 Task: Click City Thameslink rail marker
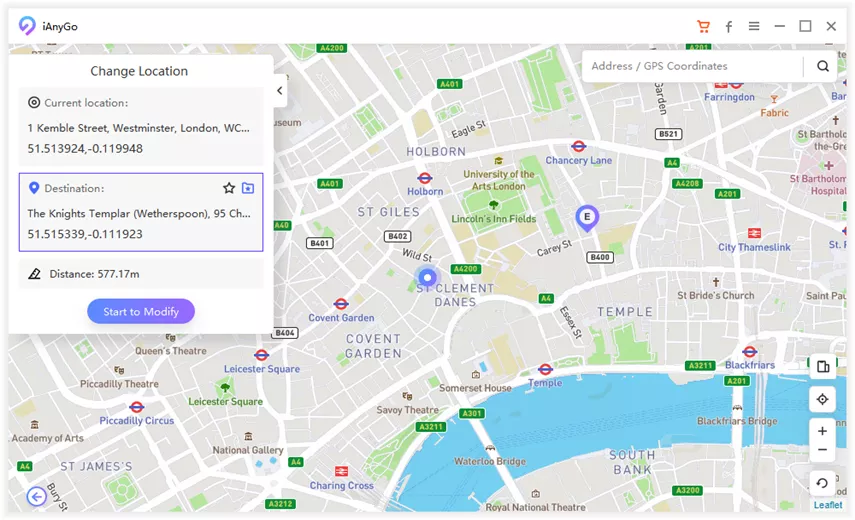click(x=755, y=233)
